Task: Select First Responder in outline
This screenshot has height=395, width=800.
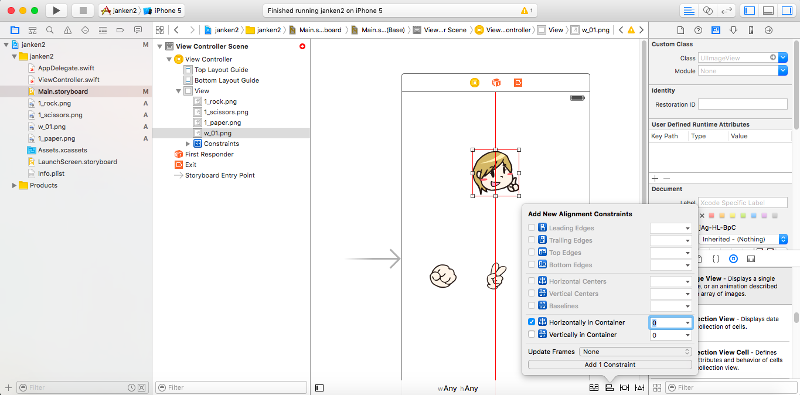Action: [209, 154]
